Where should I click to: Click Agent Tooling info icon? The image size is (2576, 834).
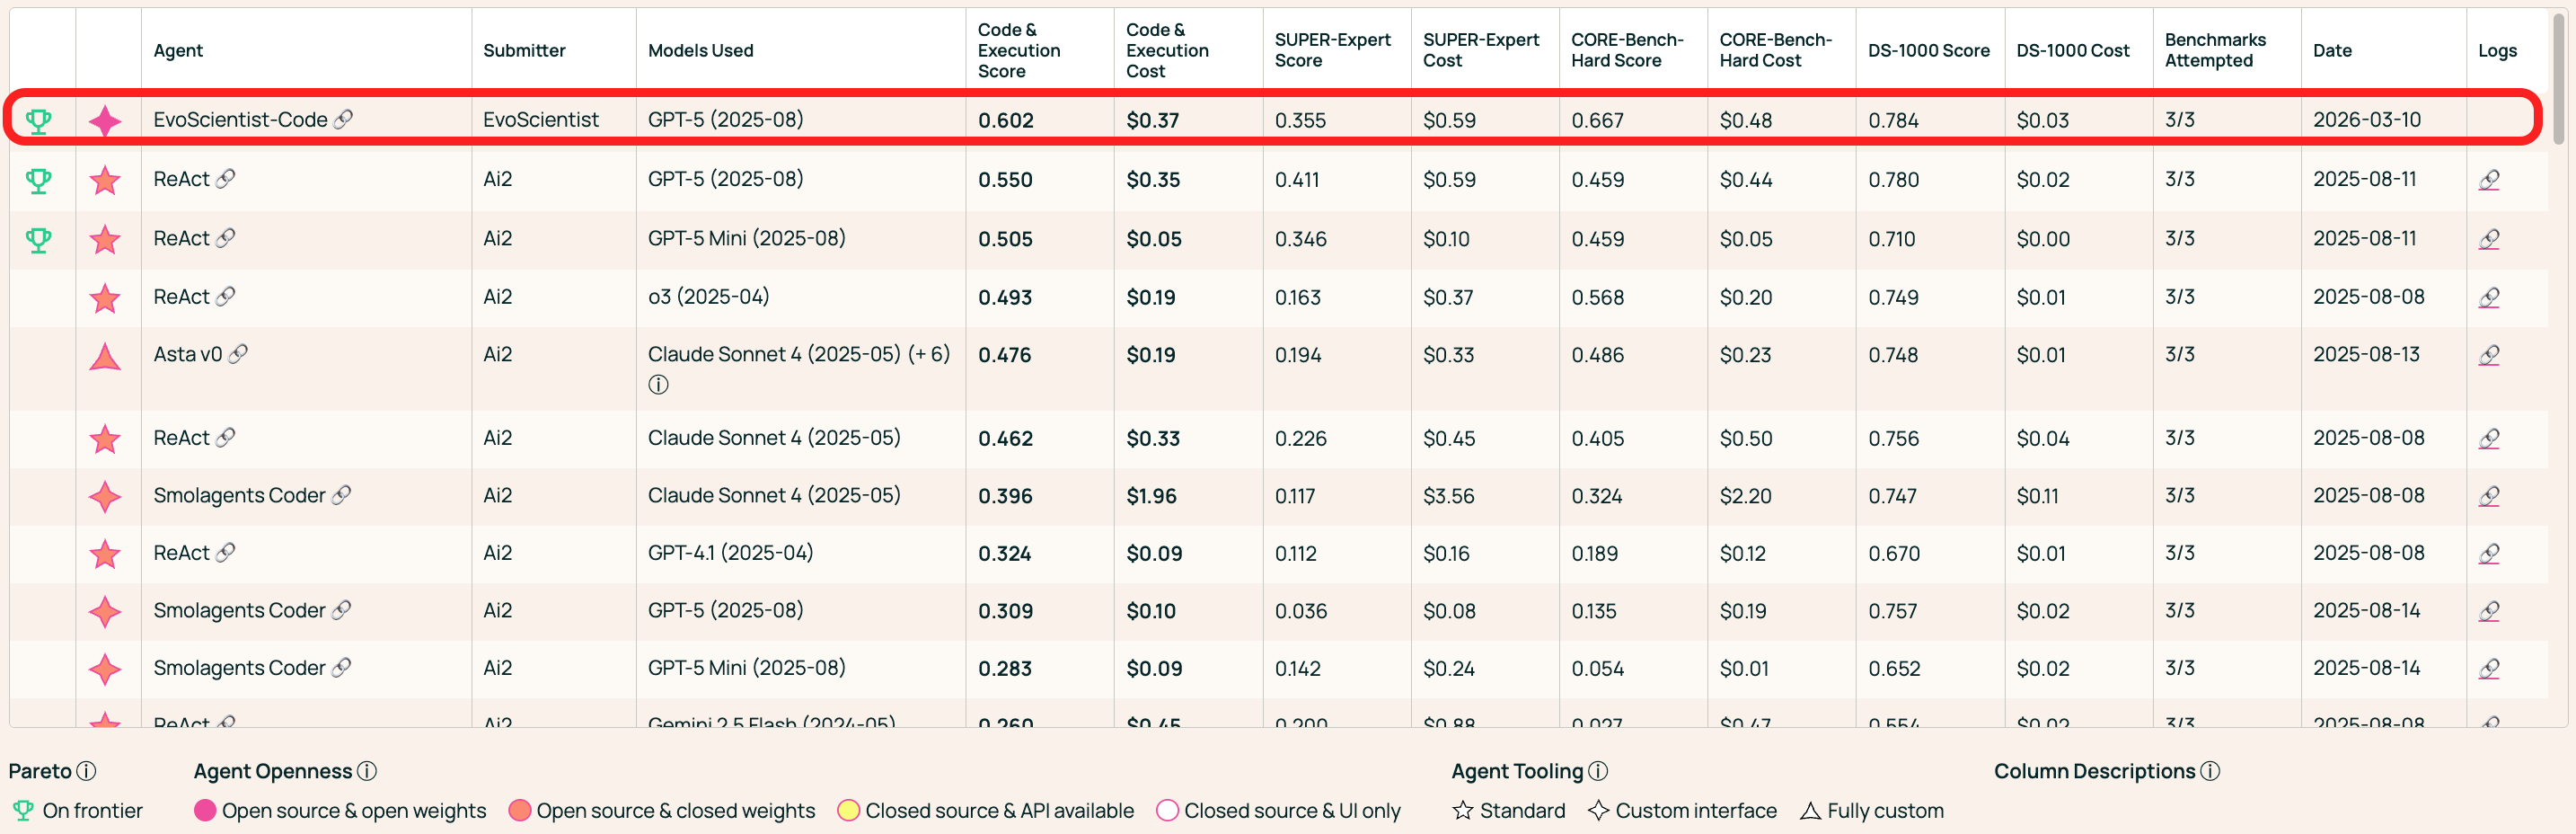pyautogui.click(x=1598, y=771)
